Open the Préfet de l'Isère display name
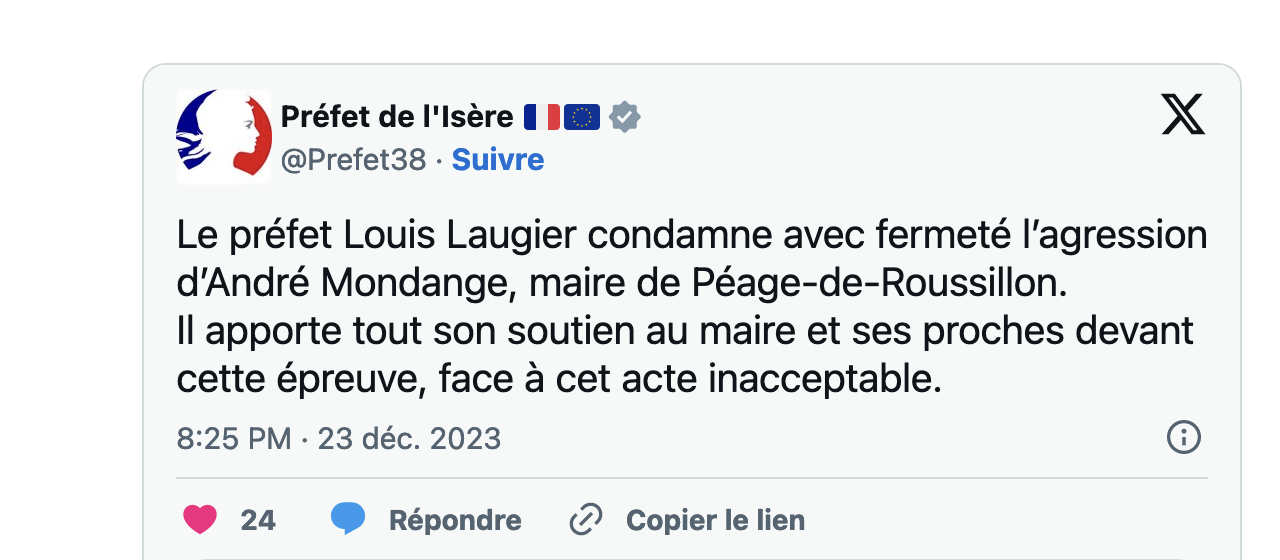Screen dimensions: 1280x560 pyautogui.click(x=397, y=117)
